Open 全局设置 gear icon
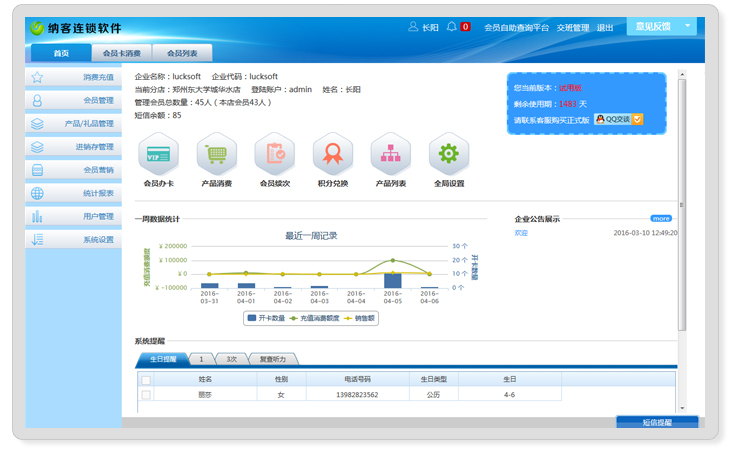This screenshot has height=450, width=730. (x=448, y=155)
